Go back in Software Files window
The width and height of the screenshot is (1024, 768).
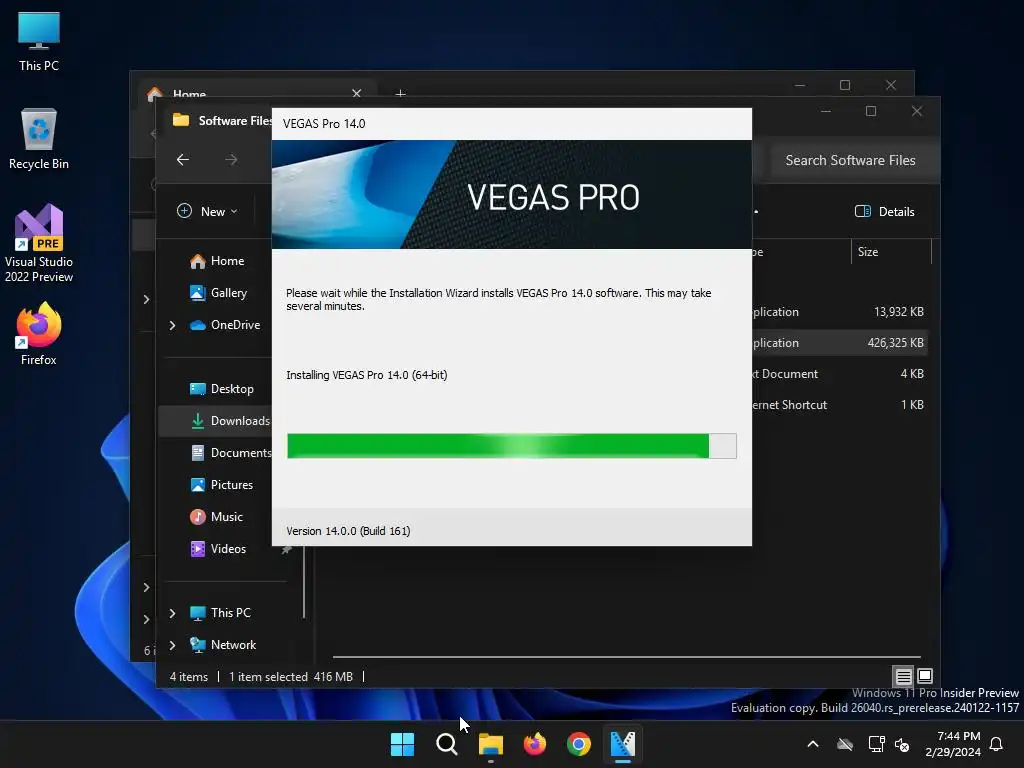click(x=183, y=159)
